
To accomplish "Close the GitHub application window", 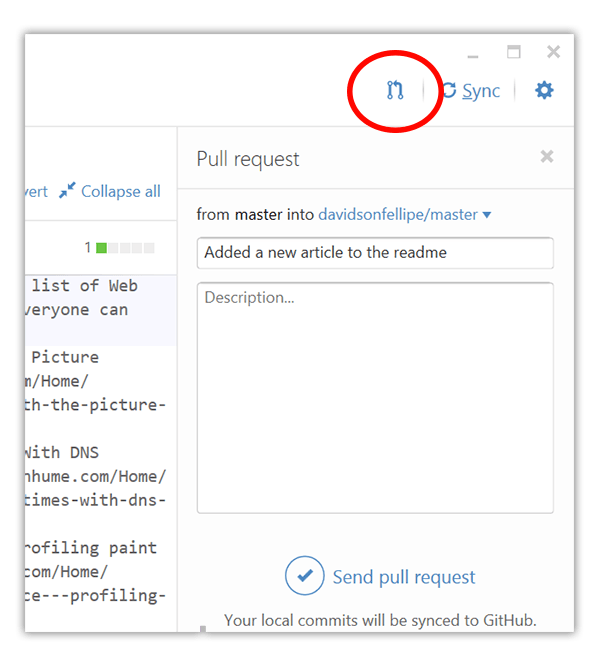I will pos(553,52).
